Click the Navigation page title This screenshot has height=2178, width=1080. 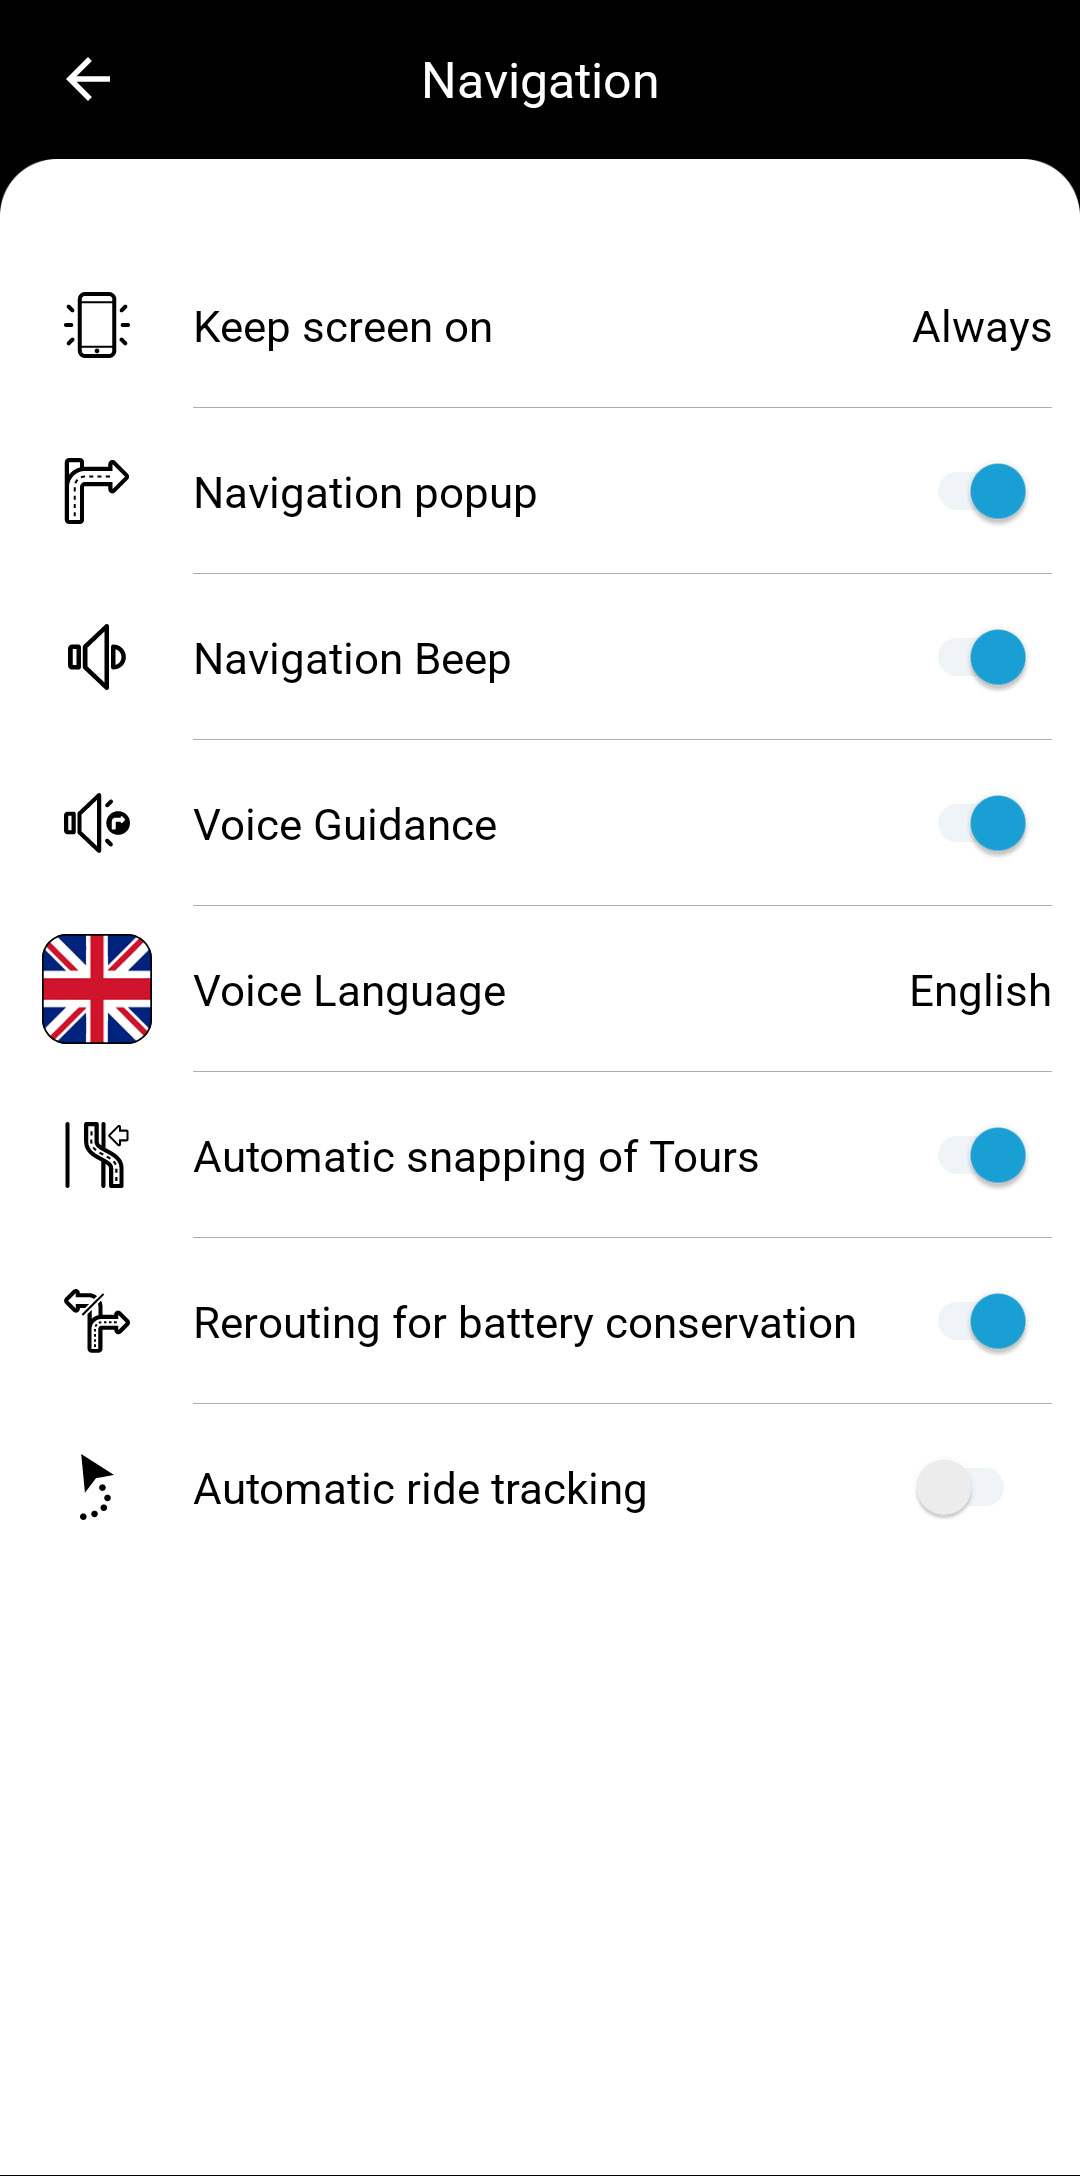pos(540,81)
